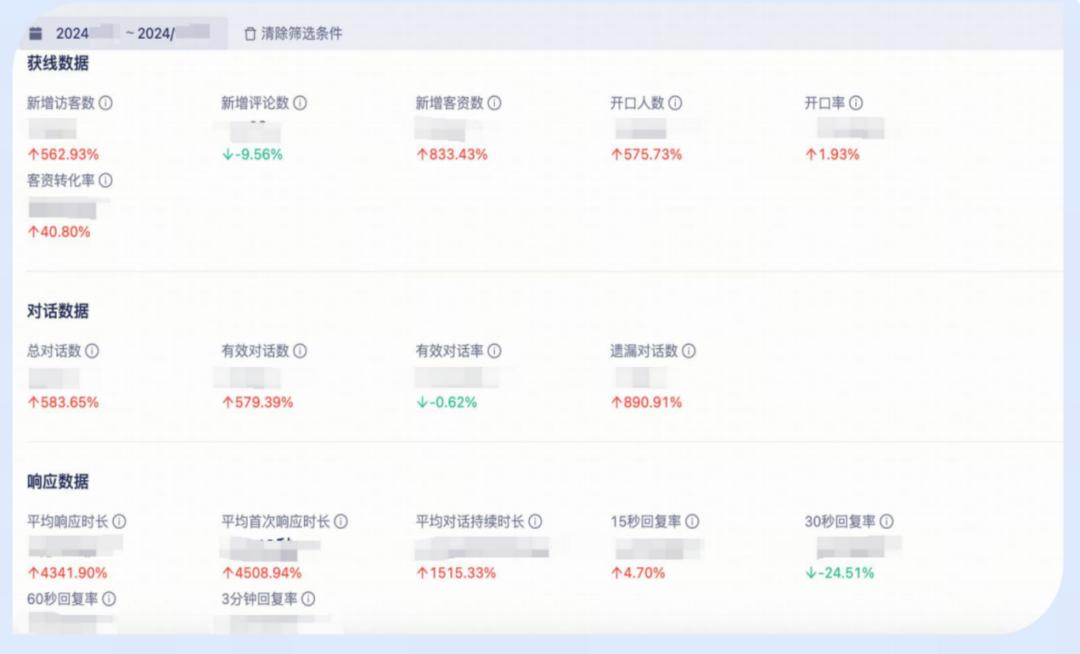Click info icon beside 平均对话持续时长
The image size is (1080, 654).
tap(535, 522)
